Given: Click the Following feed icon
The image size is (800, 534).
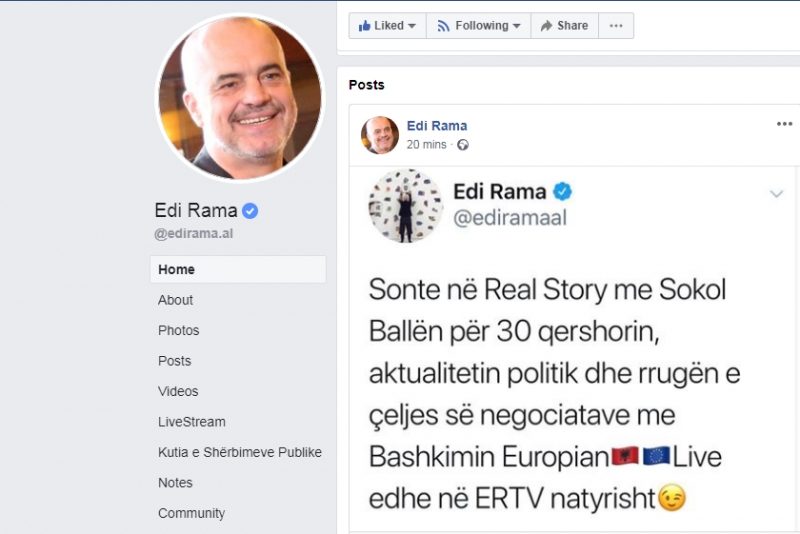Looking at the screenshot, I should [x=443, y=26].
